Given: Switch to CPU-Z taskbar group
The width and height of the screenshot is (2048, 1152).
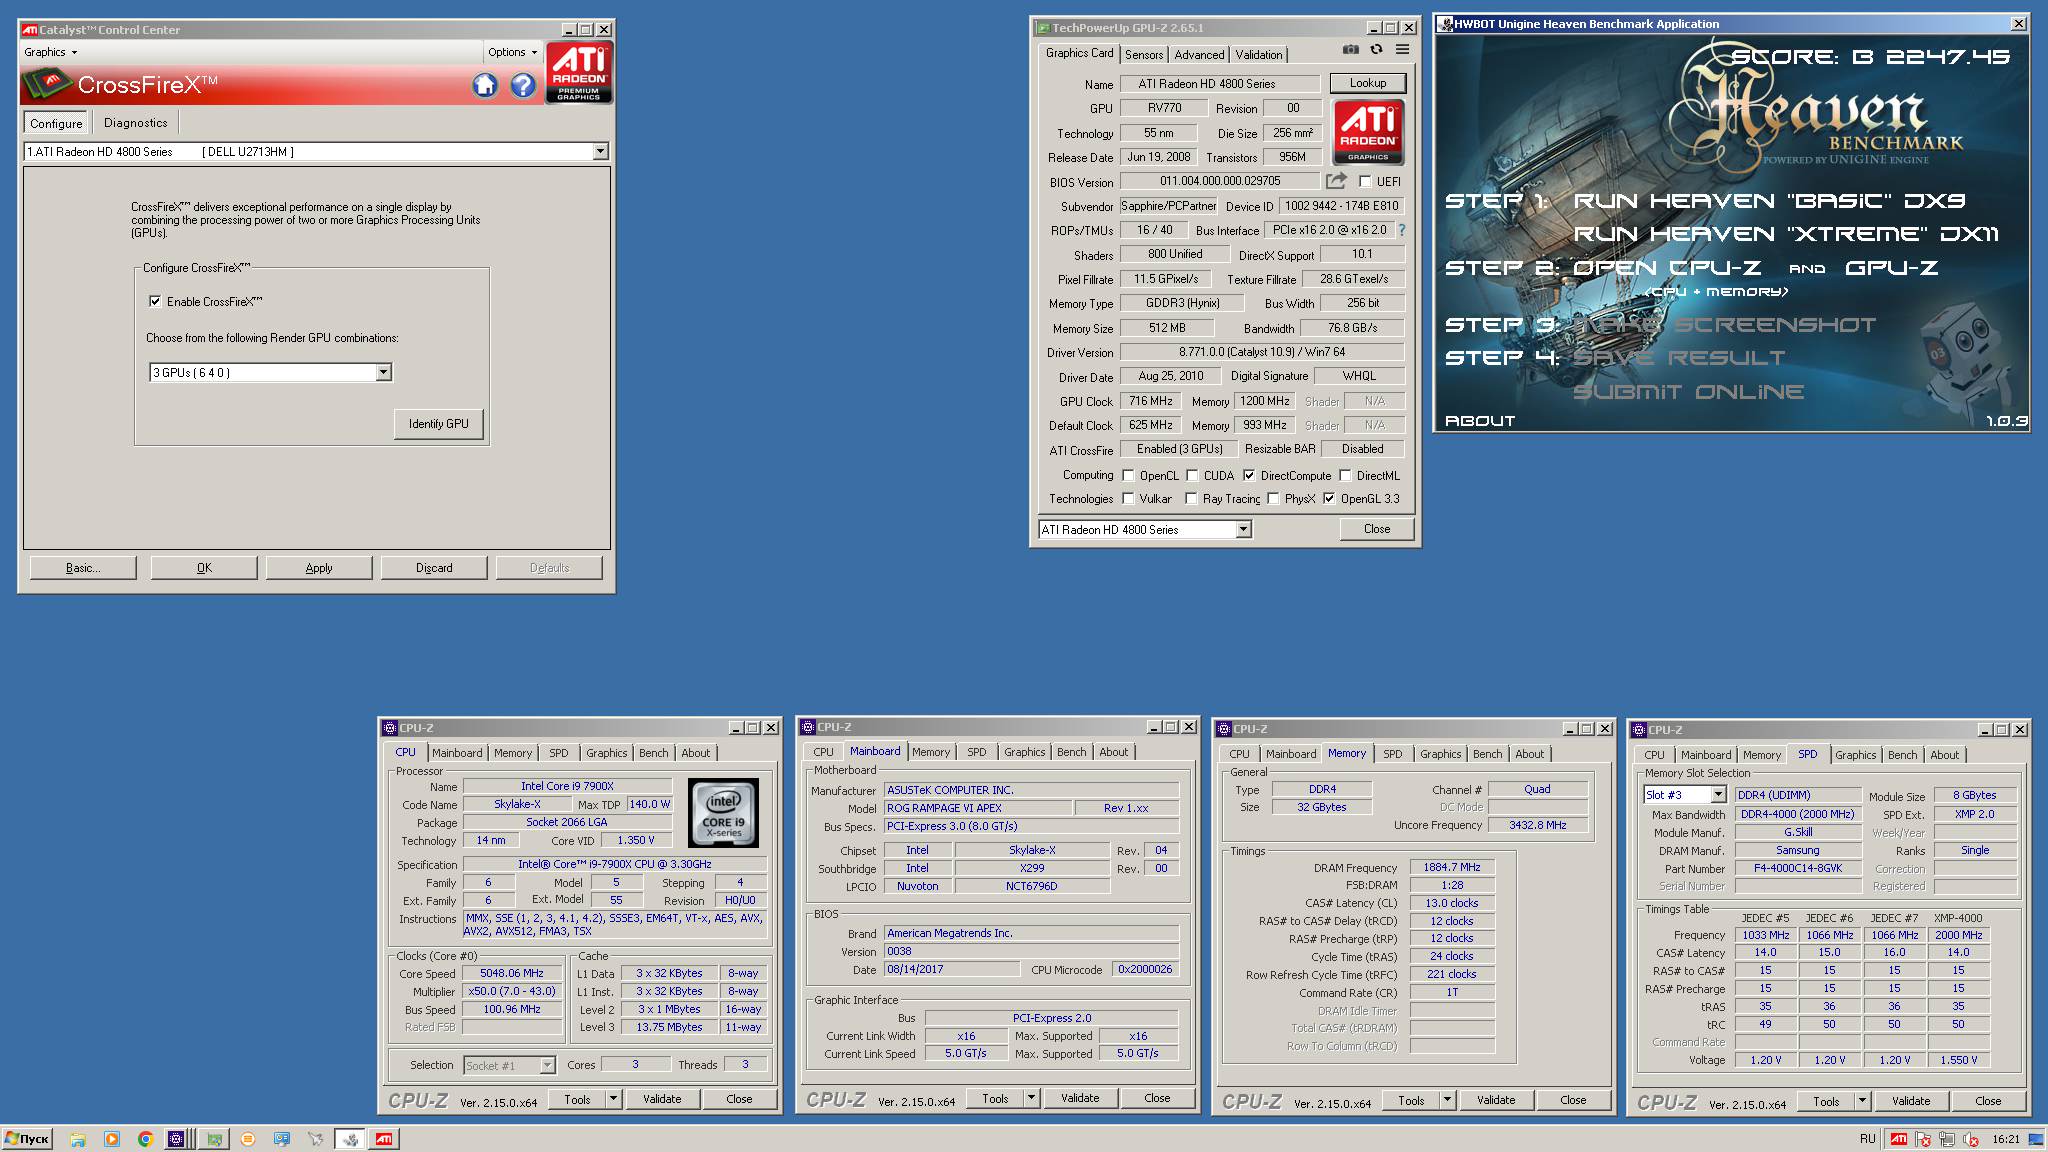Looking at the screenshot, I should click(x=177, y=1139).
